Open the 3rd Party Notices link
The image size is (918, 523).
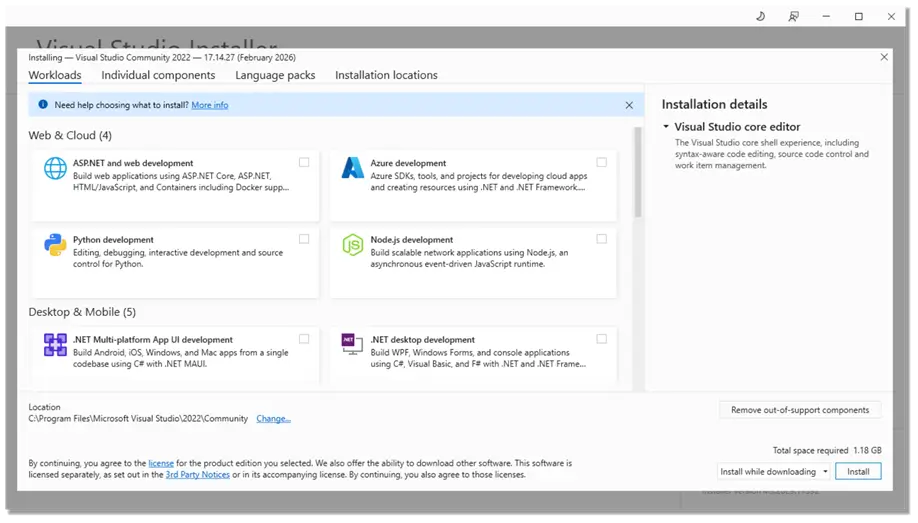pos(197,475)
